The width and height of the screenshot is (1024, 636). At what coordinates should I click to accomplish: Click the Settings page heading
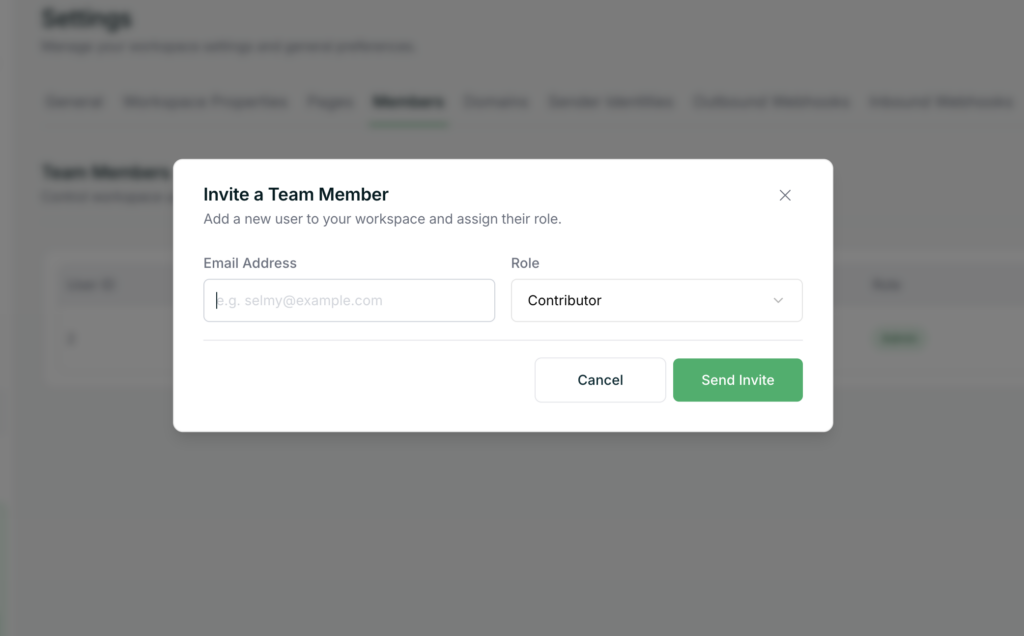coord(87,18)
